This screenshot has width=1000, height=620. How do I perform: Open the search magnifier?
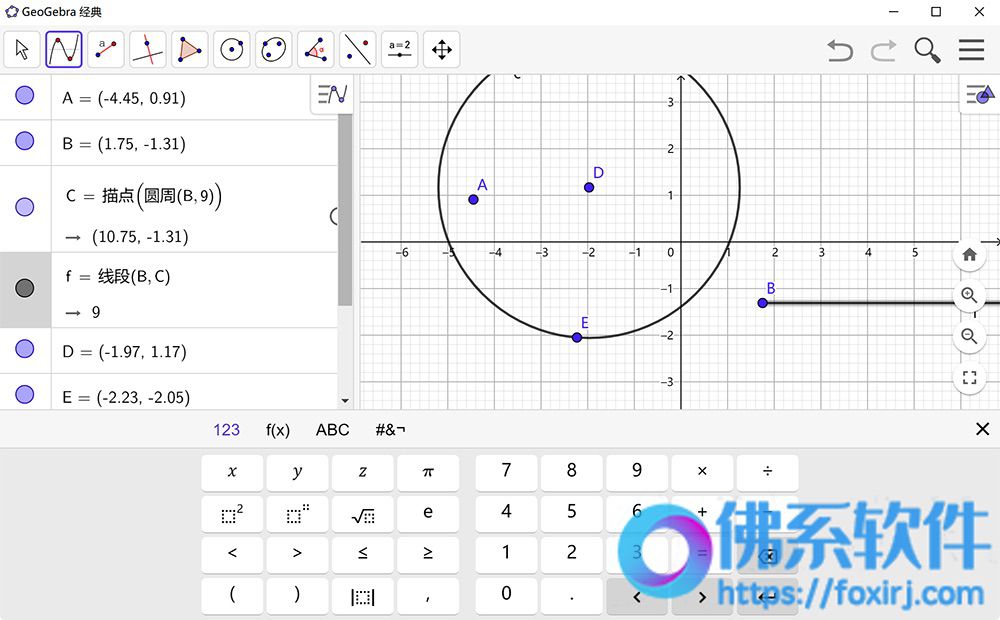click(x=927, y=50)
